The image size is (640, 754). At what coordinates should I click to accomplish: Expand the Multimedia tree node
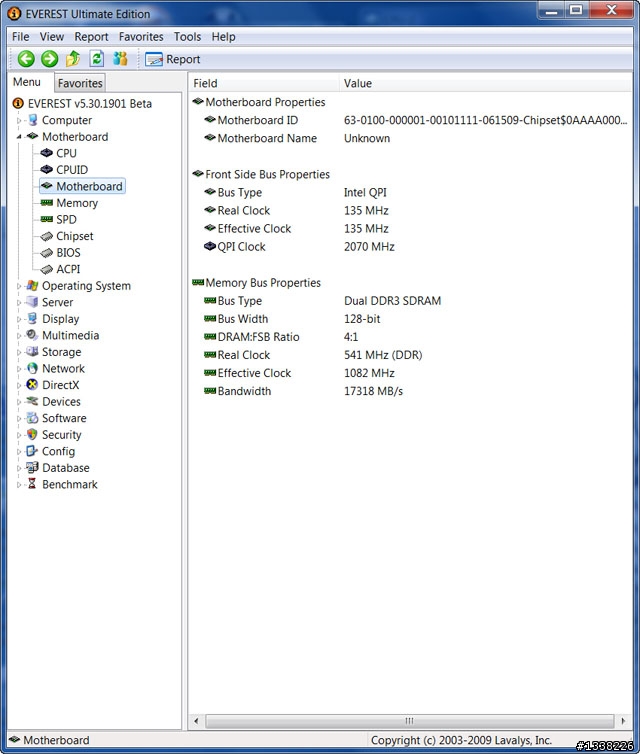pos(19,336)
